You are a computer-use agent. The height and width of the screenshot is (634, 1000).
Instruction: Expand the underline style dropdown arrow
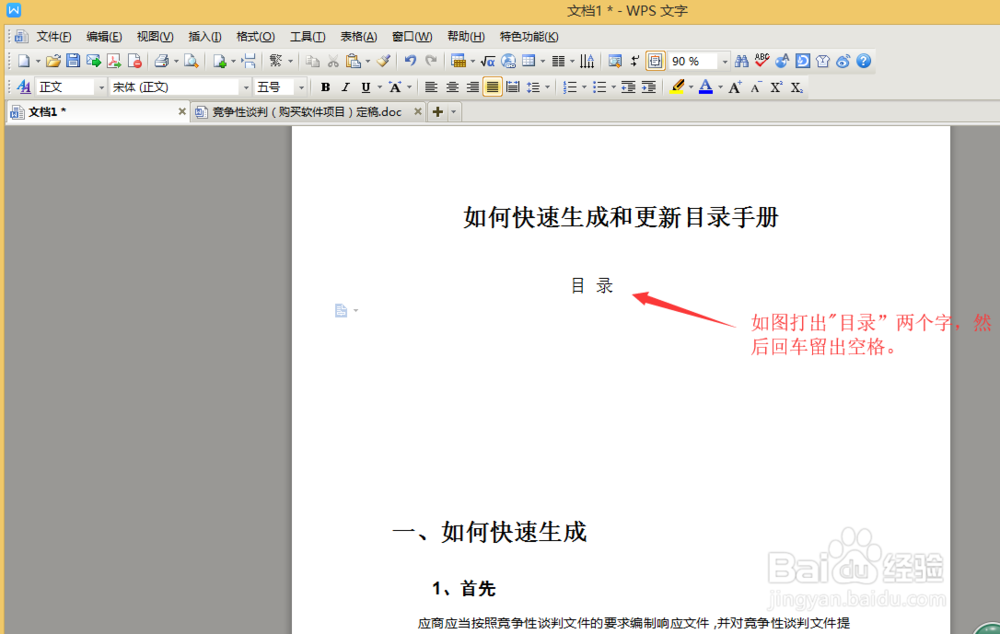(x=379, y=87)
